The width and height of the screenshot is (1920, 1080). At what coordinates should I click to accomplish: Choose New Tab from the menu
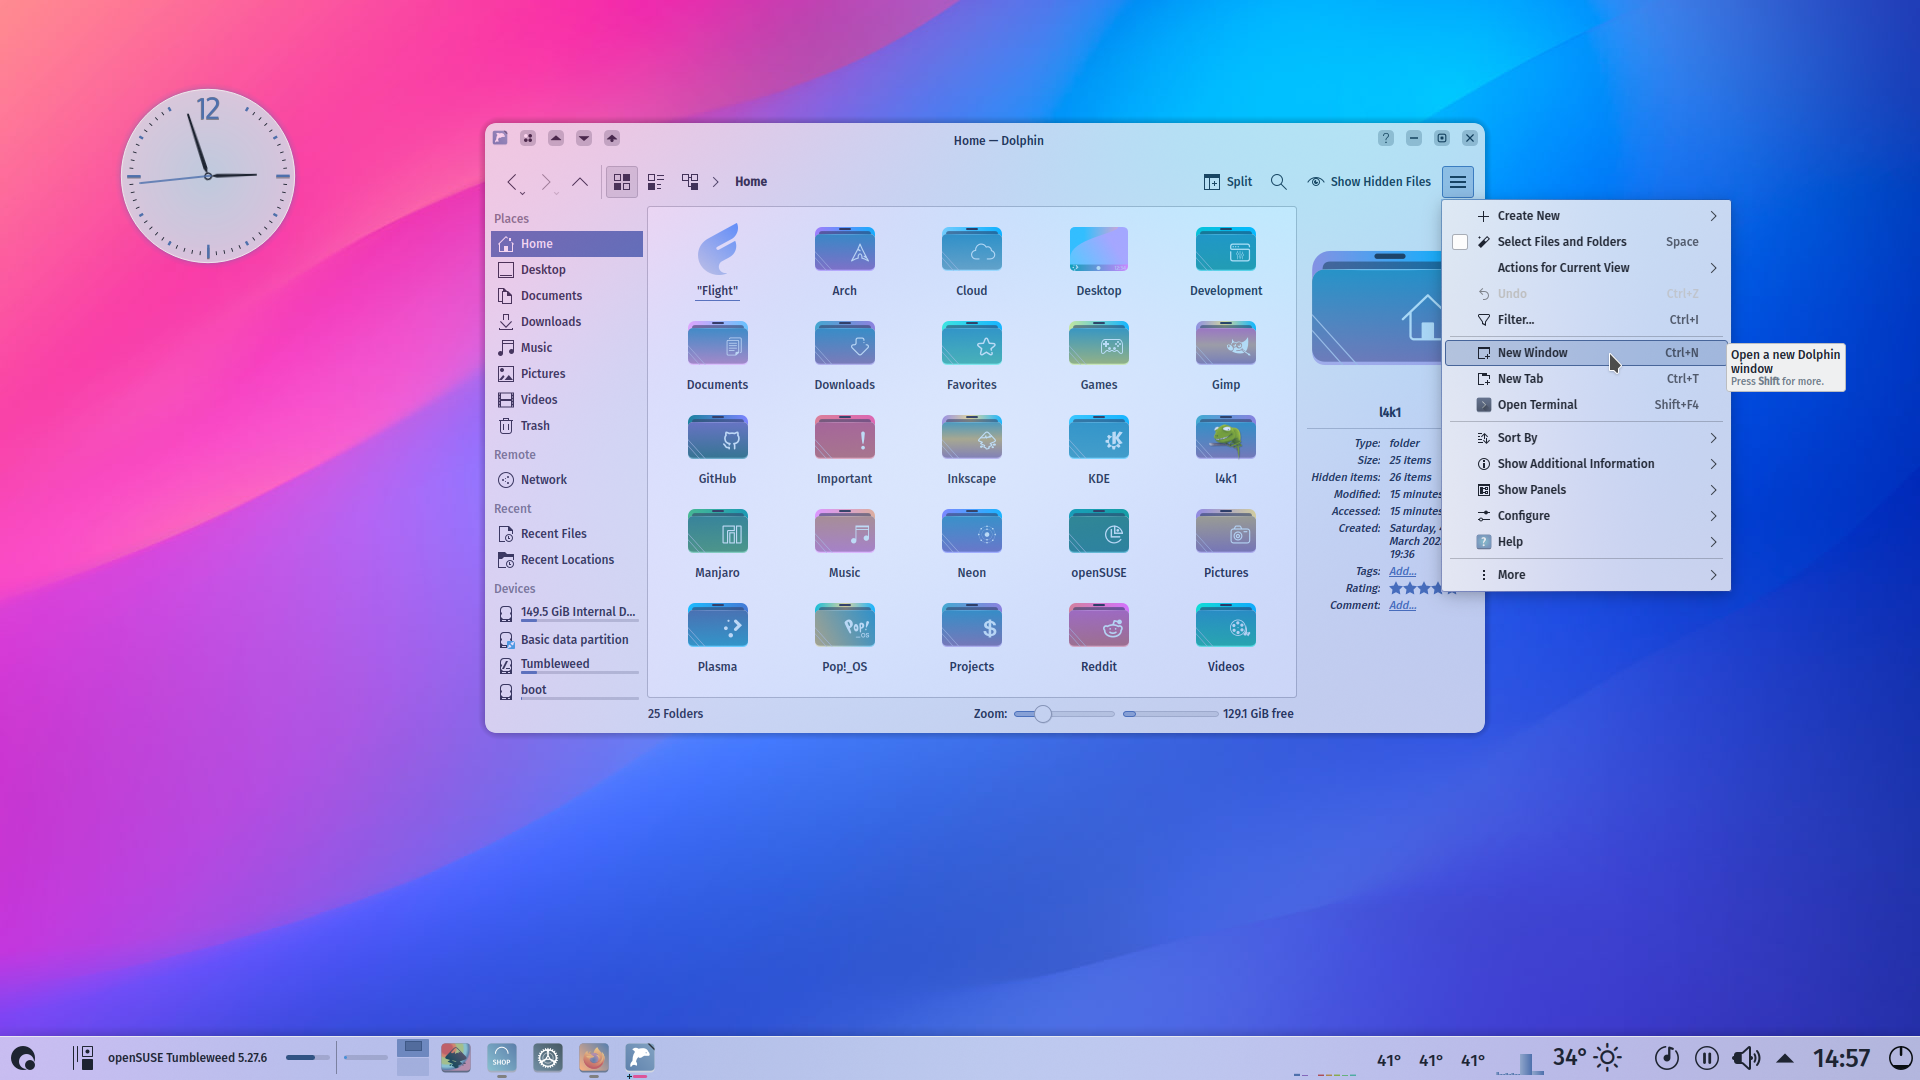pos(1587,379)
